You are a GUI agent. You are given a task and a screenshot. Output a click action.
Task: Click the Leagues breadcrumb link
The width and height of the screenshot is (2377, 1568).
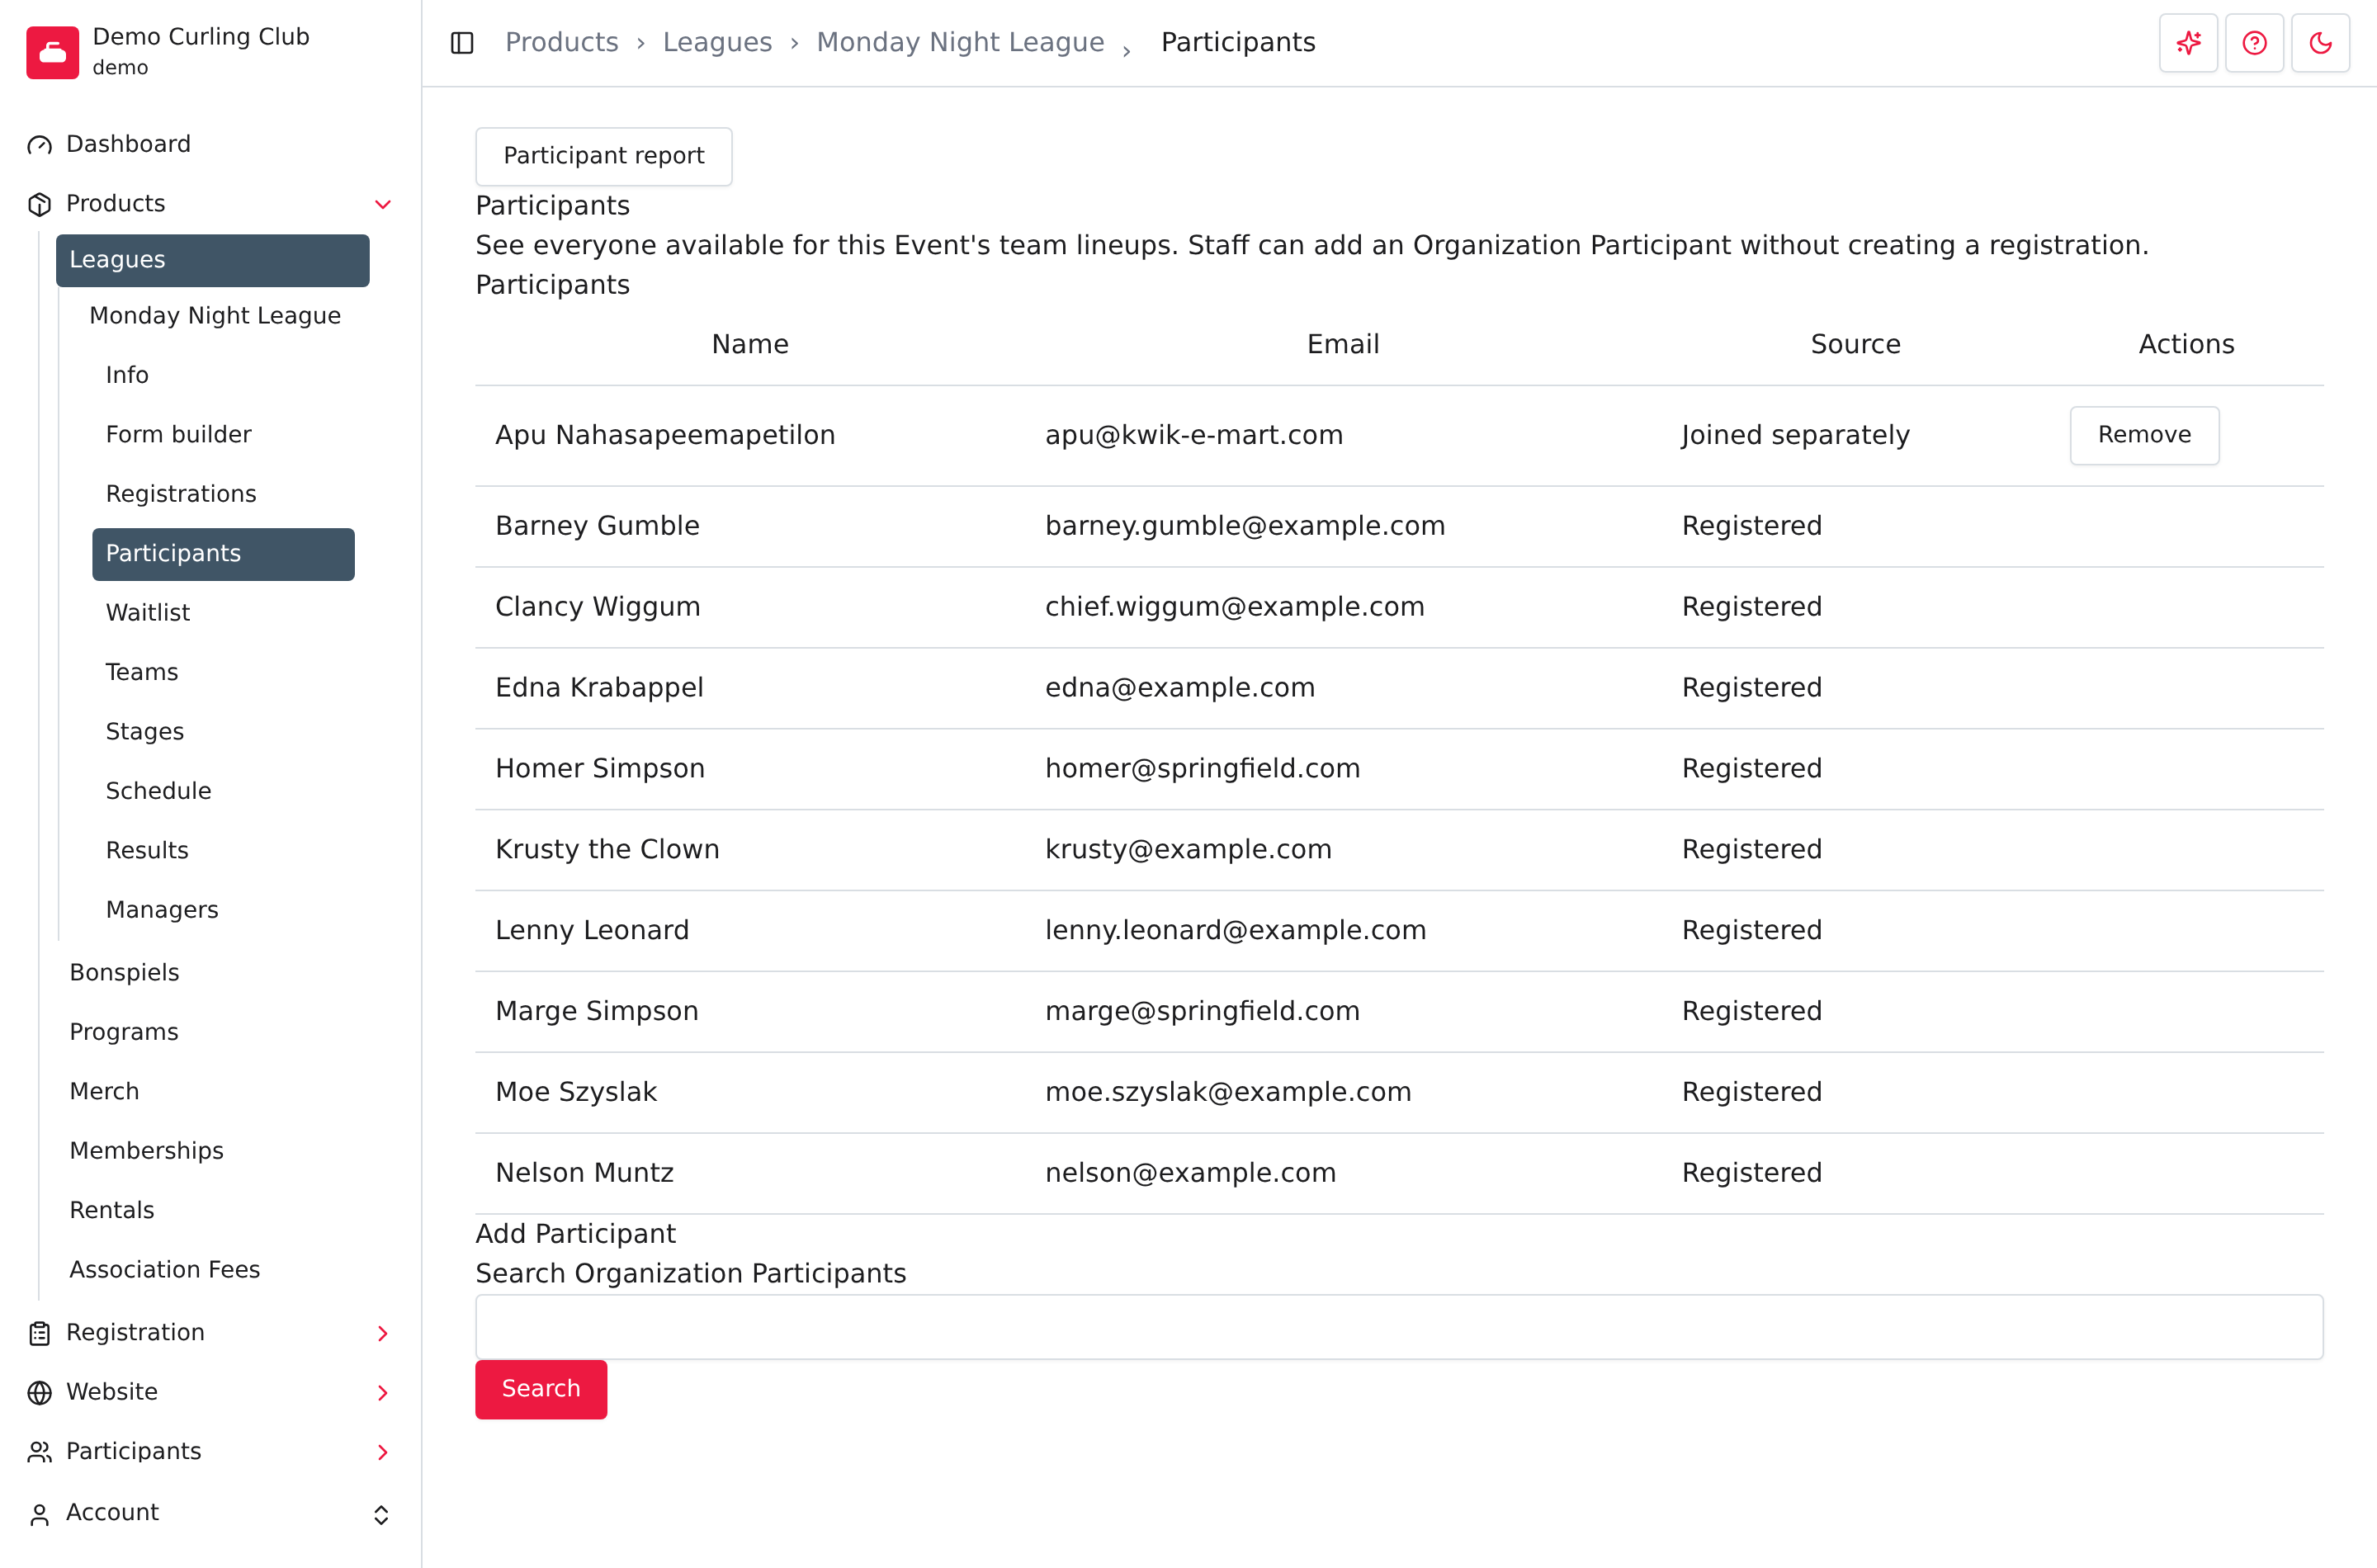click(x=717, y=42)
